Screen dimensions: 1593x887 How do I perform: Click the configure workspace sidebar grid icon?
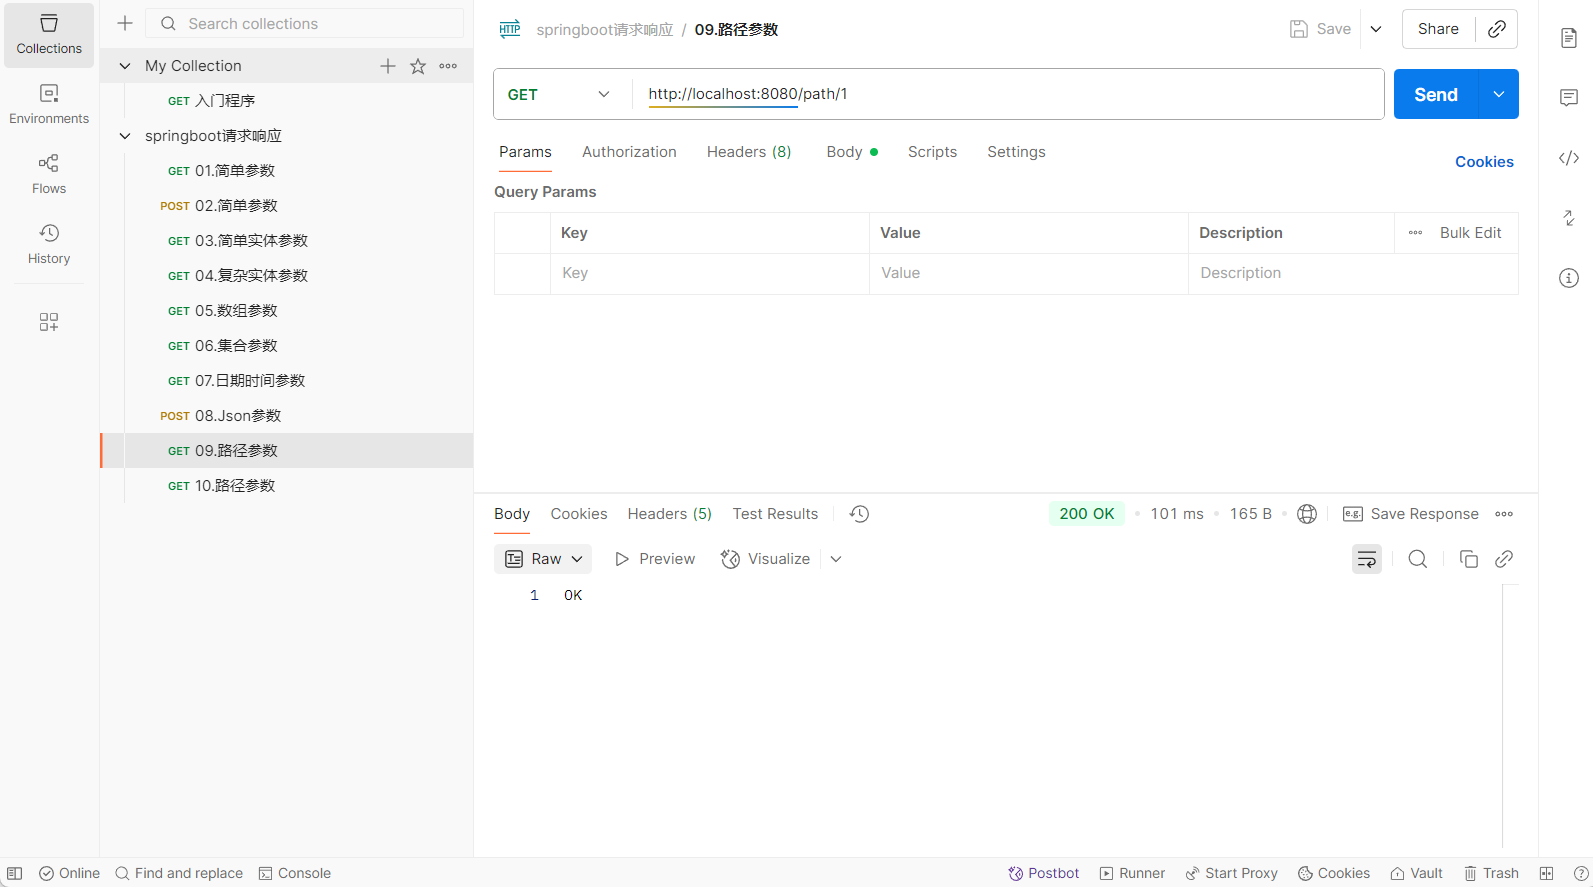49,322
